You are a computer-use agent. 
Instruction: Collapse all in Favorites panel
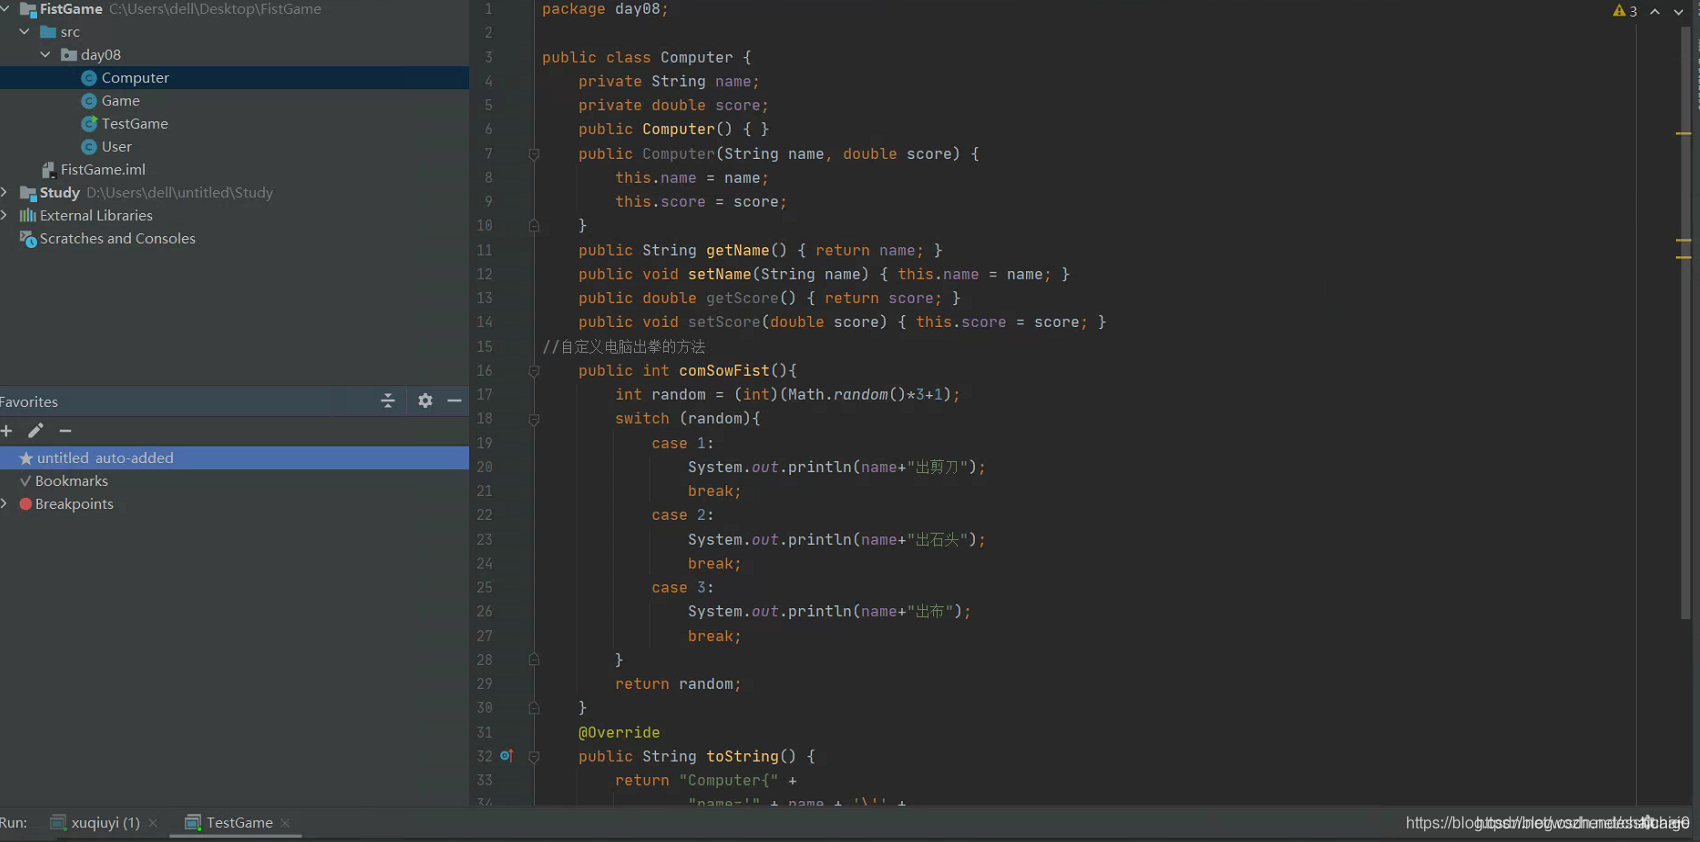click(388, 401)
